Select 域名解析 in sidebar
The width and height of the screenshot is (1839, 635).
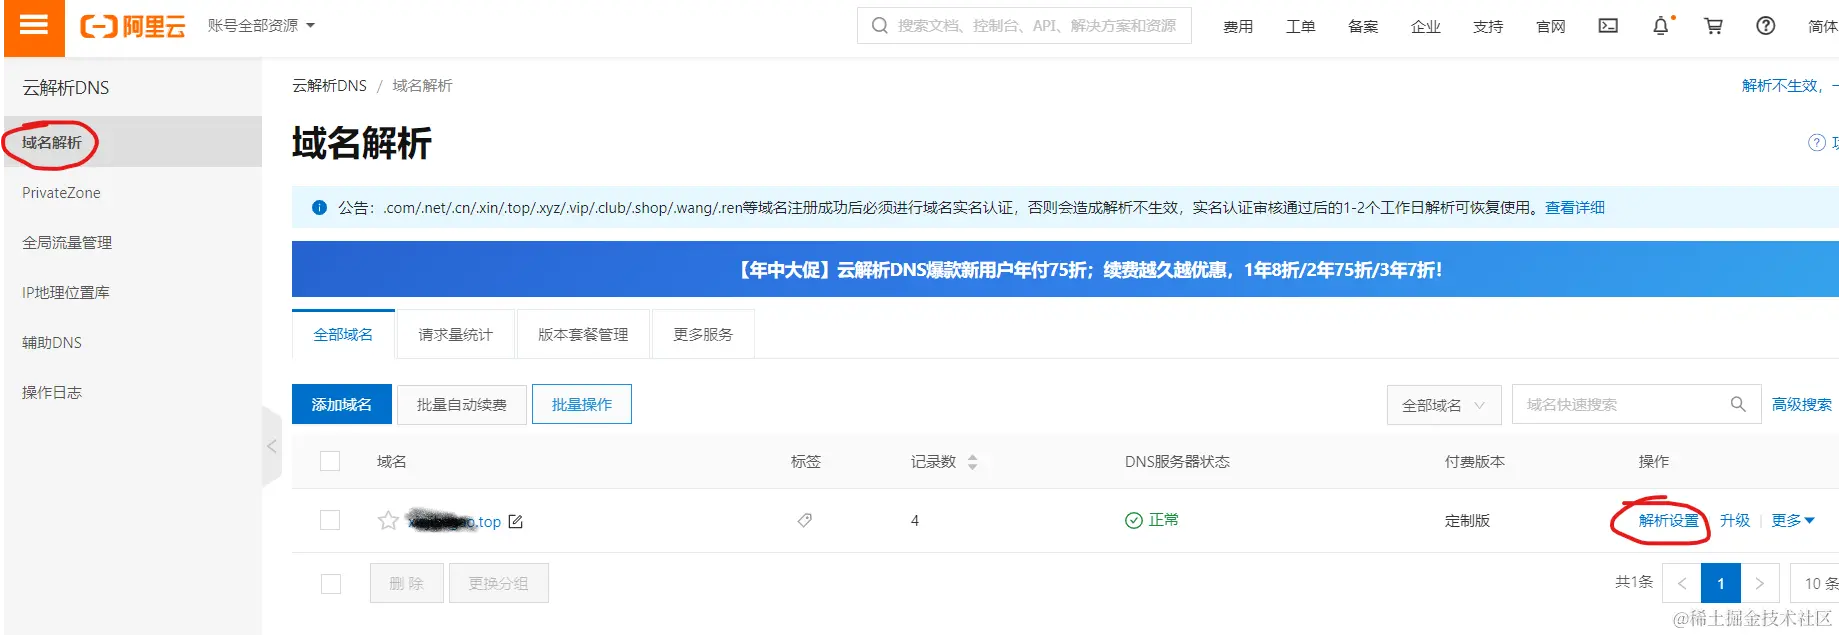pyautogui.click(x=133, y=142)
